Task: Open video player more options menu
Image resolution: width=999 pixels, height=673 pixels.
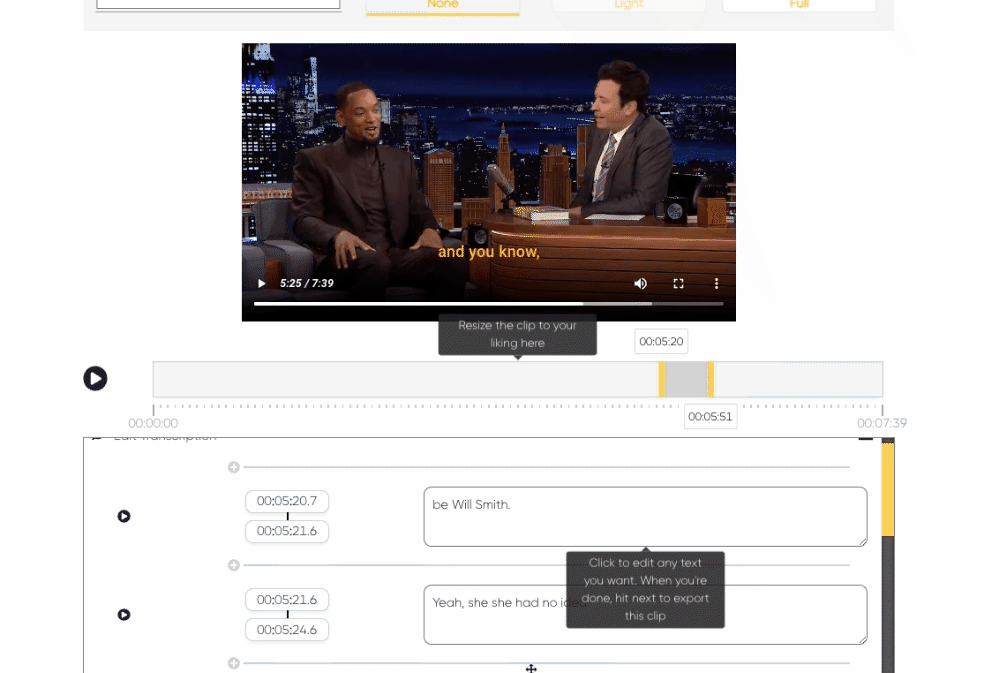Action: click(x=716, y=284)
